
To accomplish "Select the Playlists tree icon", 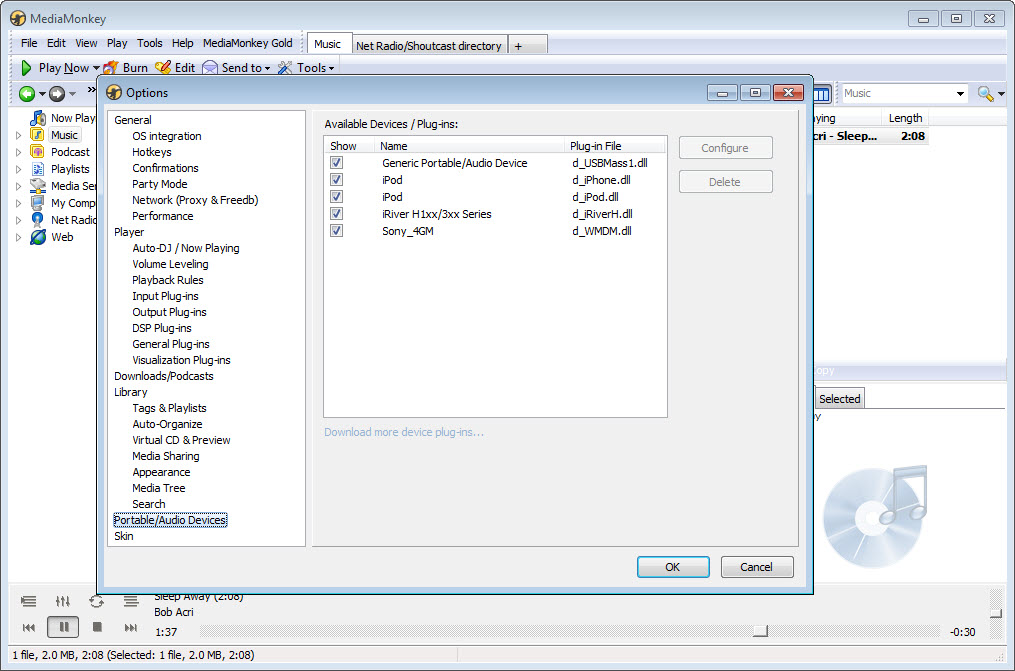I will (x=38, y=169).
